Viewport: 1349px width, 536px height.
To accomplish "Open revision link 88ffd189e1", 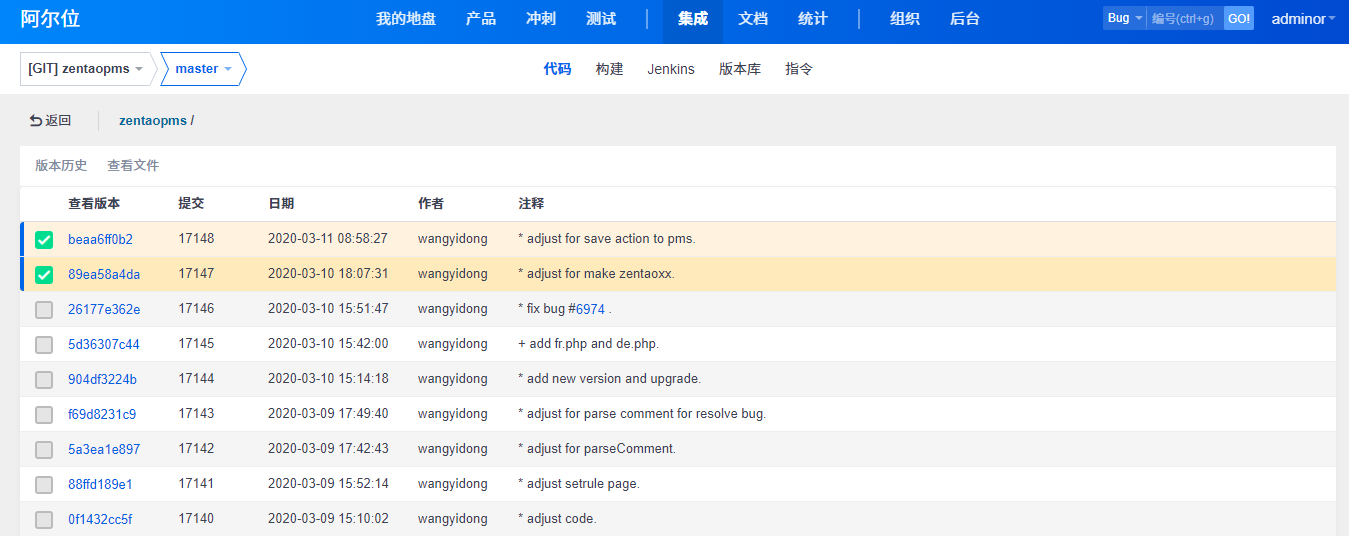I will coord(100,484).
